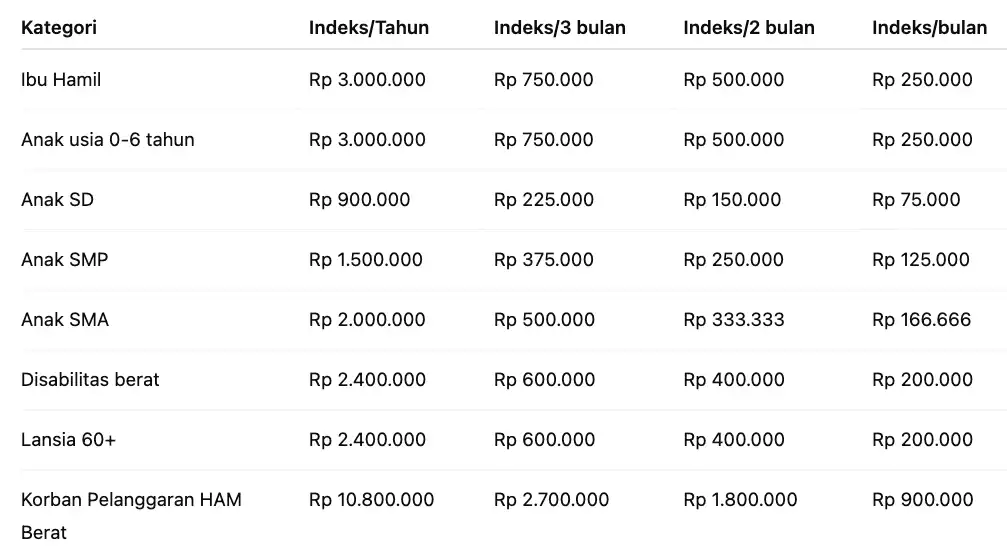Select the Indeks/bulan column header
Image resolution: width=1007 pixels, height=548 pixels.
pyautogui.click(x=929, y=27)
